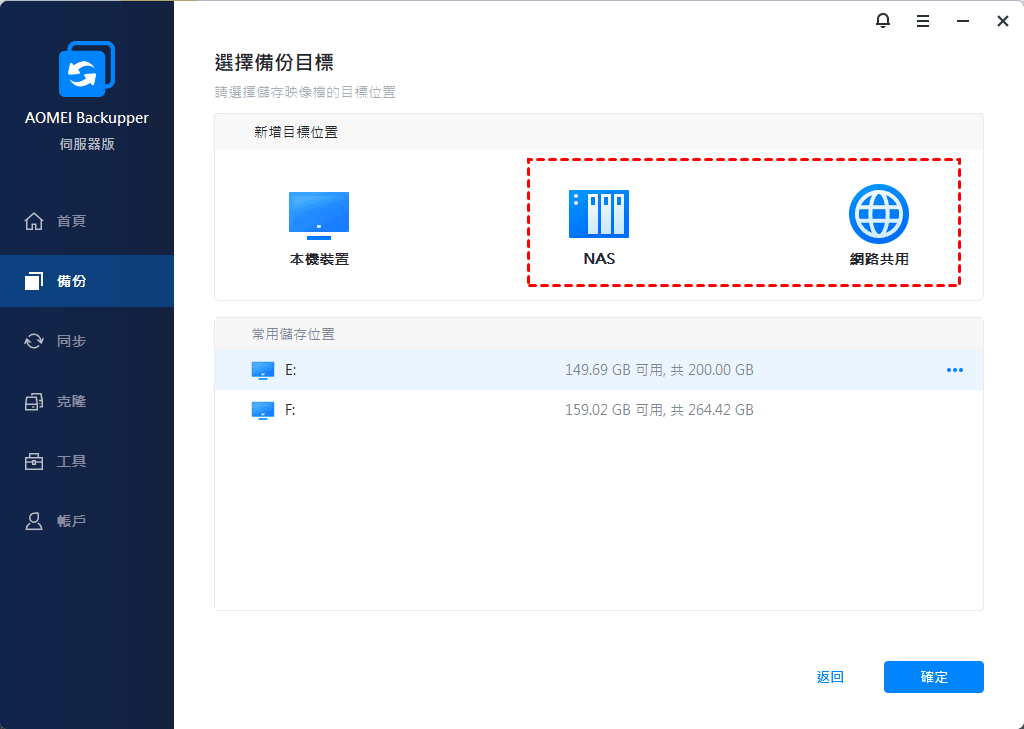
Task: Click the backup icon beside 備份
Action: click(x=34, y=281)
